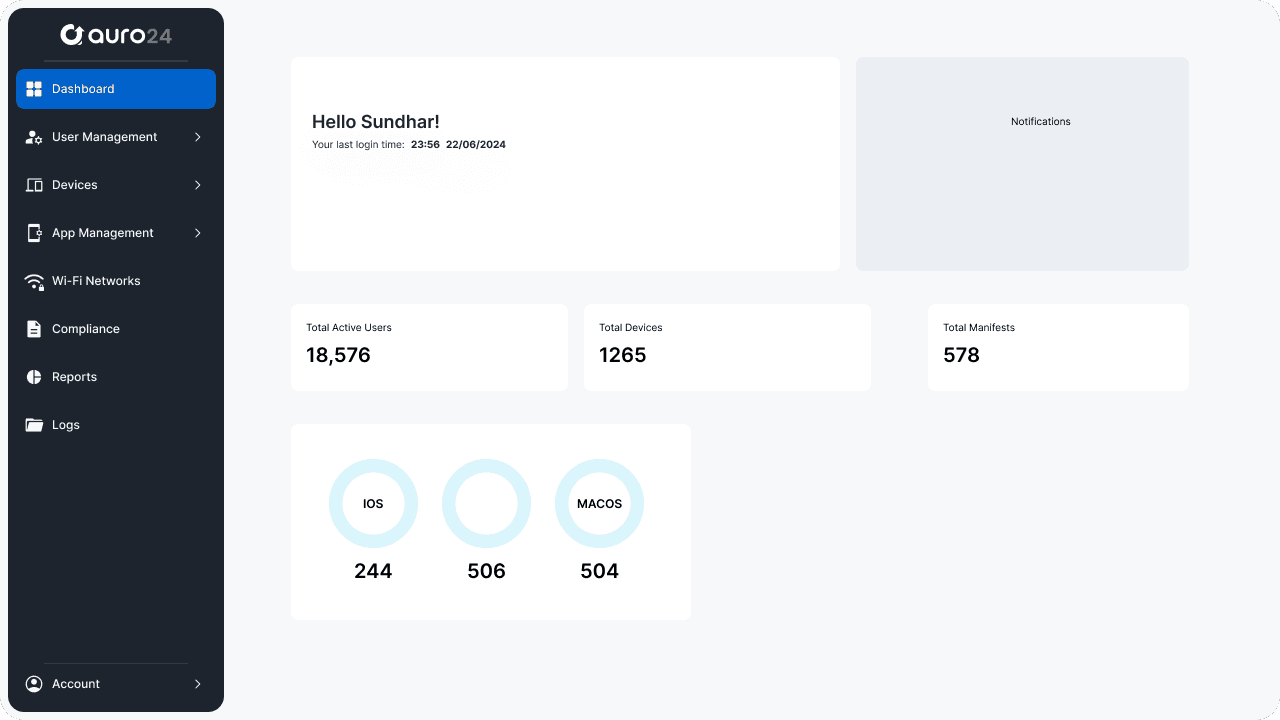Click the App Management icon
The image size is (1280, 720).
point(33,233)
